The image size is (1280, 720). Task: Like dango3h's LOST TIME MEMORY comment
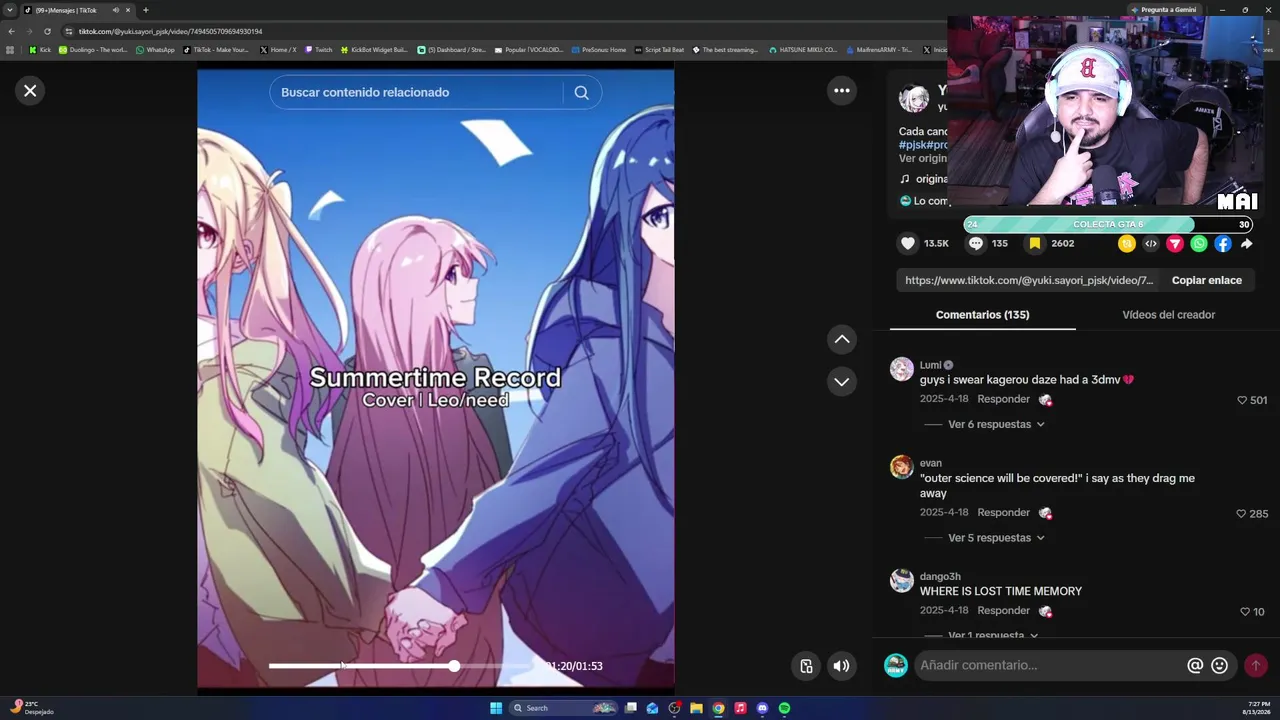pyautogui.click(x=1245, y=612)
